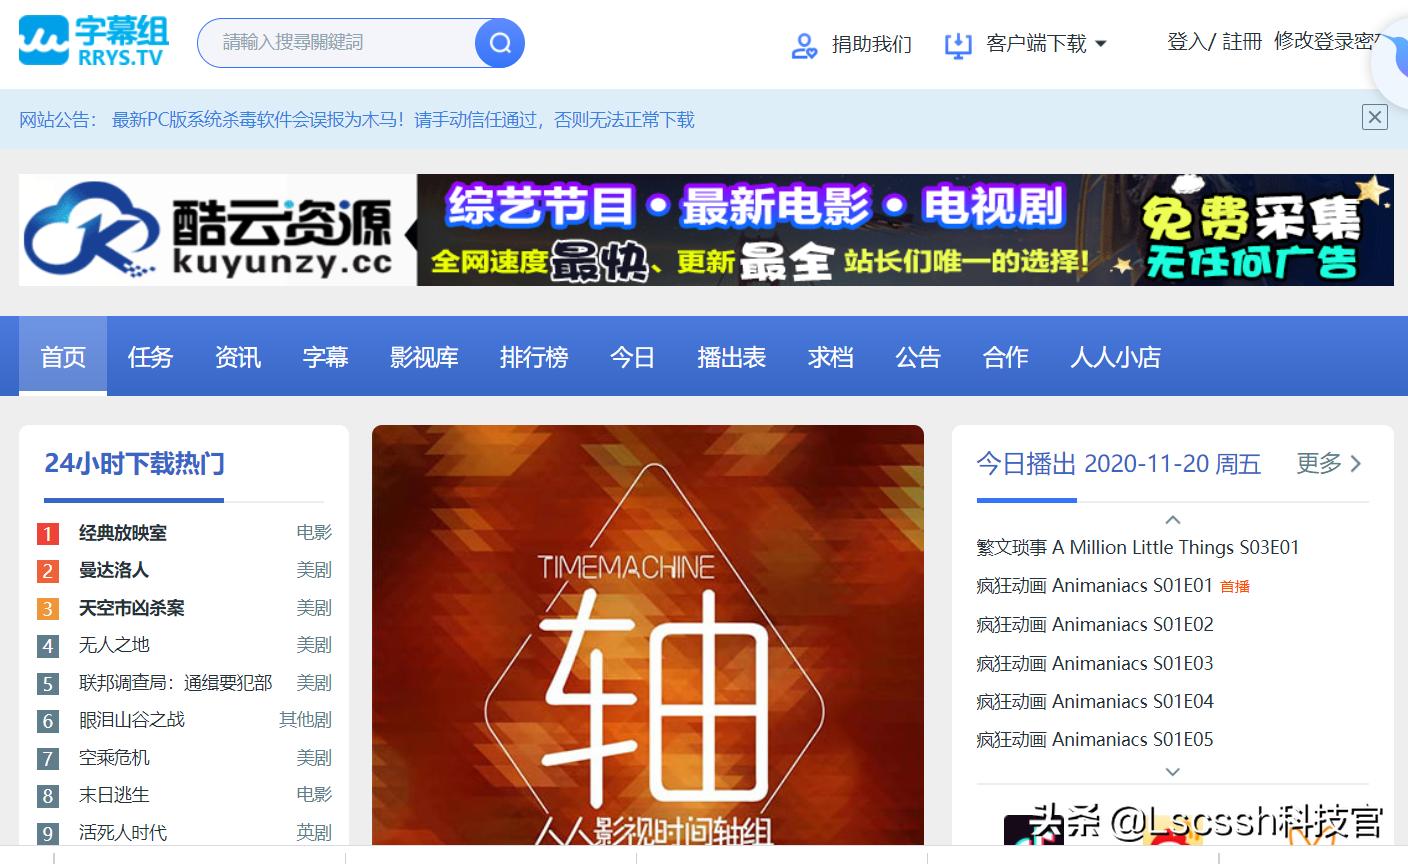1408x864 pixels.
Task: Open the 空乘危机 hot download entry
Action: point(114,758)
